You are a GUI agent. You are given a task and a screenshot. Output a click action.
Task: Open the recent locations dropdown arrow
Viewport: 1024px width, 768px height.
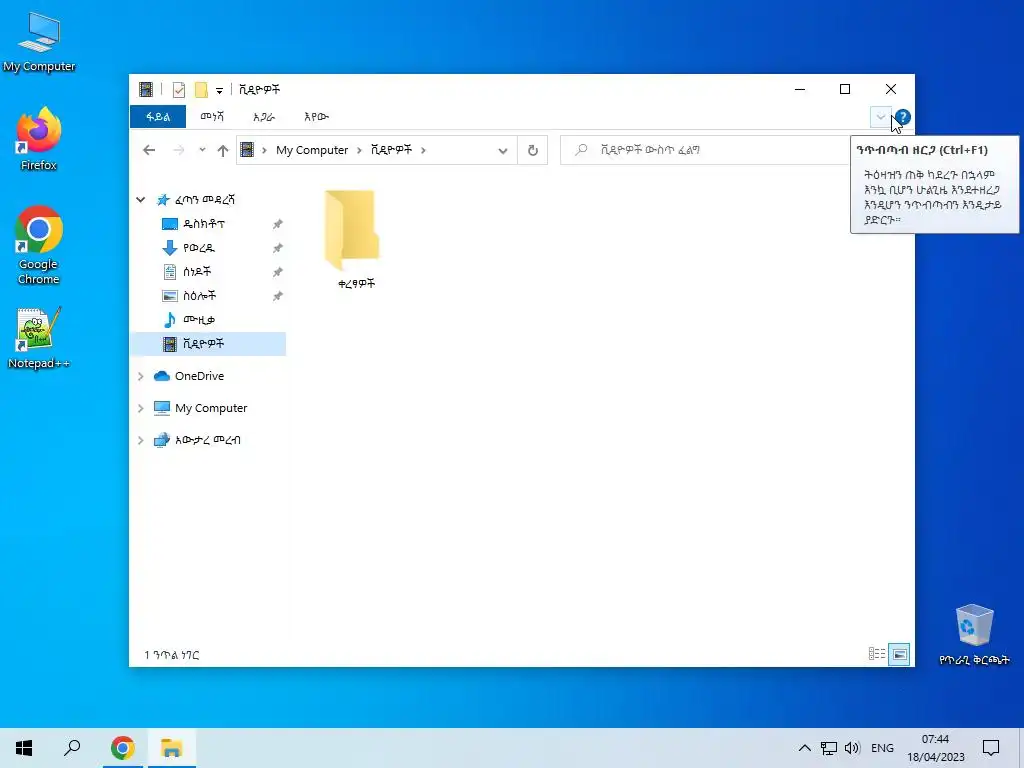click(202, 150)
